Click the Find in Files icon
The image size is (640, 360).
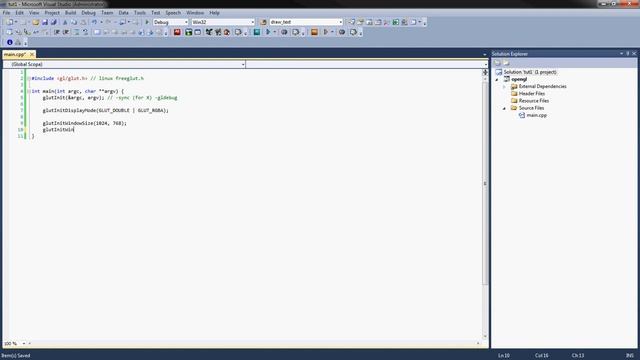[263, 22]
